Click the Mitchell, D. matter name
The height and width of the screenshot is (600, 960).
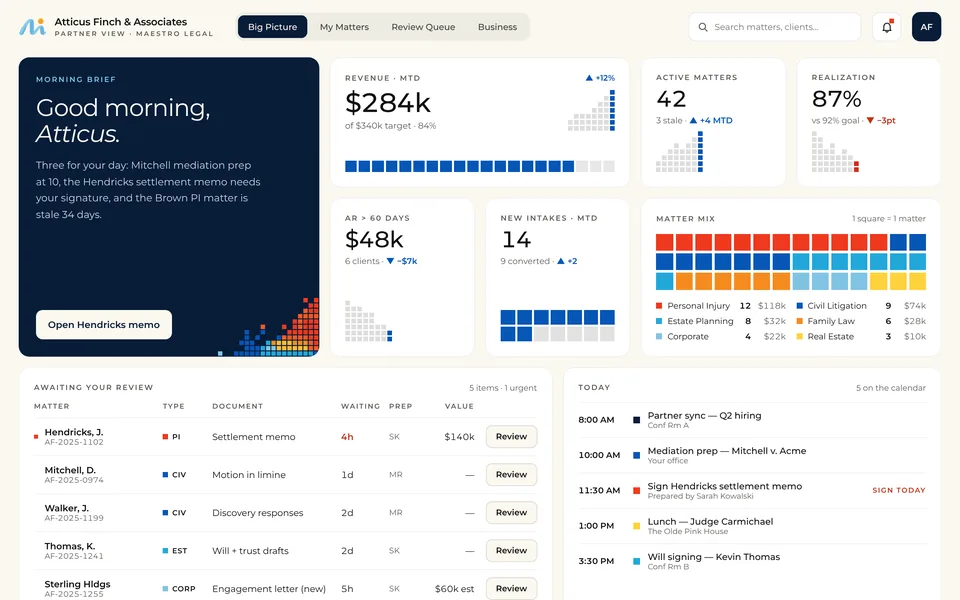click(70, 470)
